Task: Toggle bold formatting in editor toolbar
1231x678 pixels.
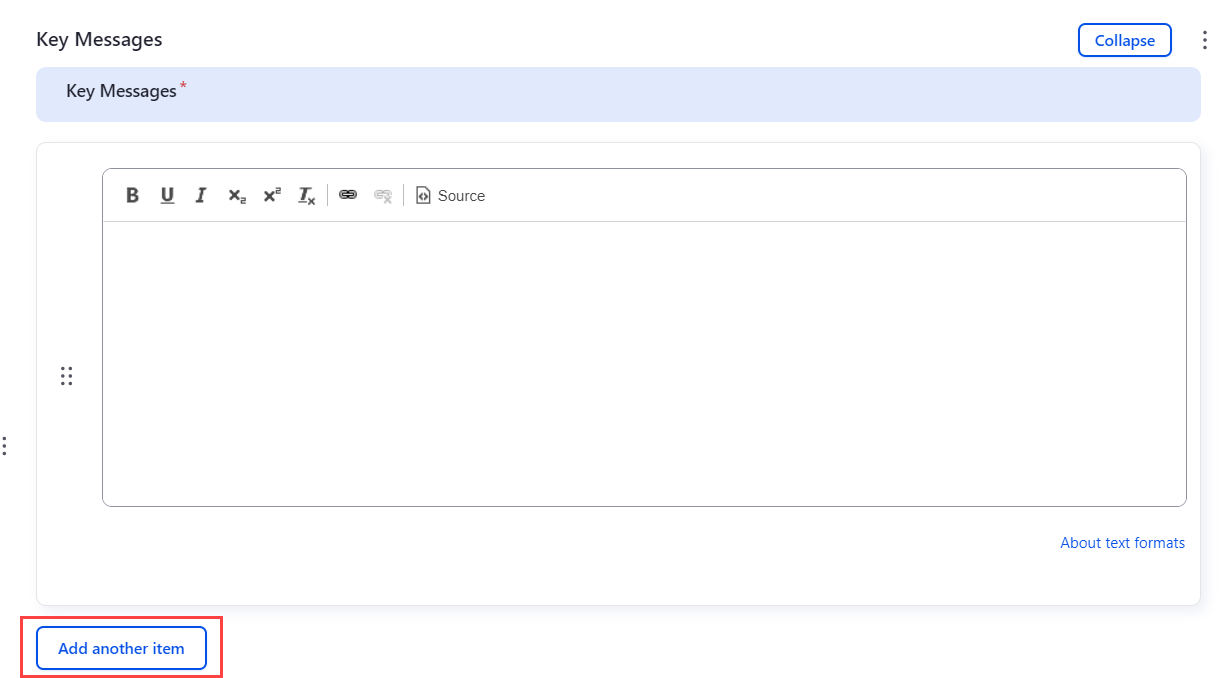Action: [132, 196]
